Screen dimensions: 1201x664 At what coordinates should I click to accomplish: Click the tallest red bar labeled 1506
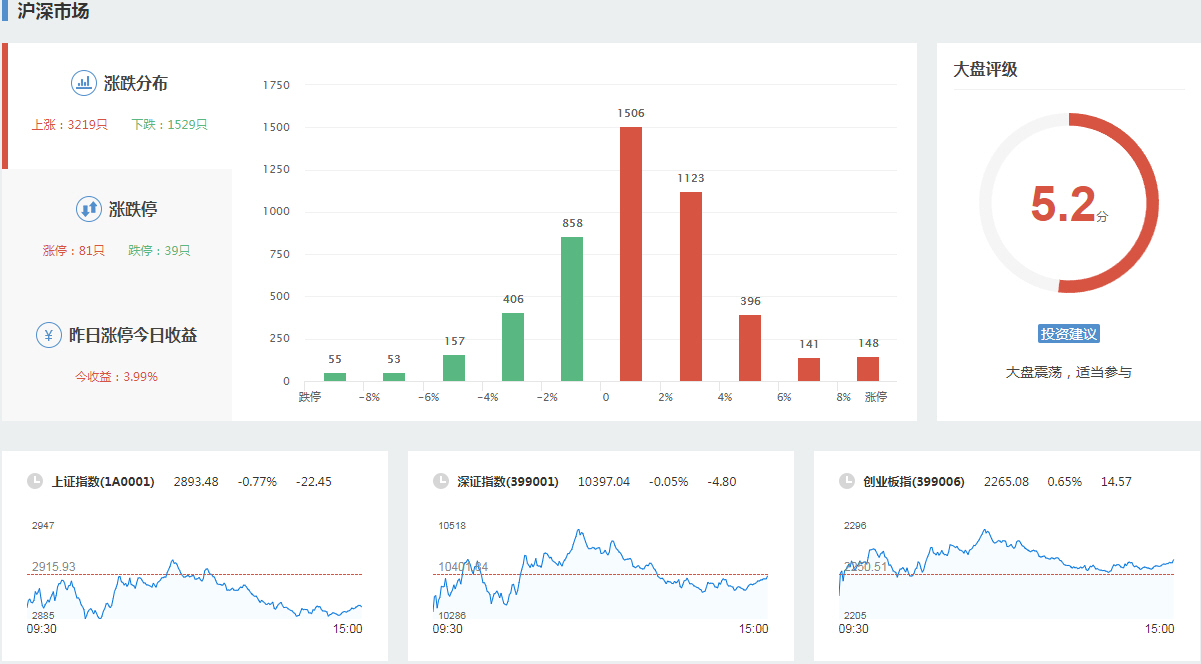point(631,255)
